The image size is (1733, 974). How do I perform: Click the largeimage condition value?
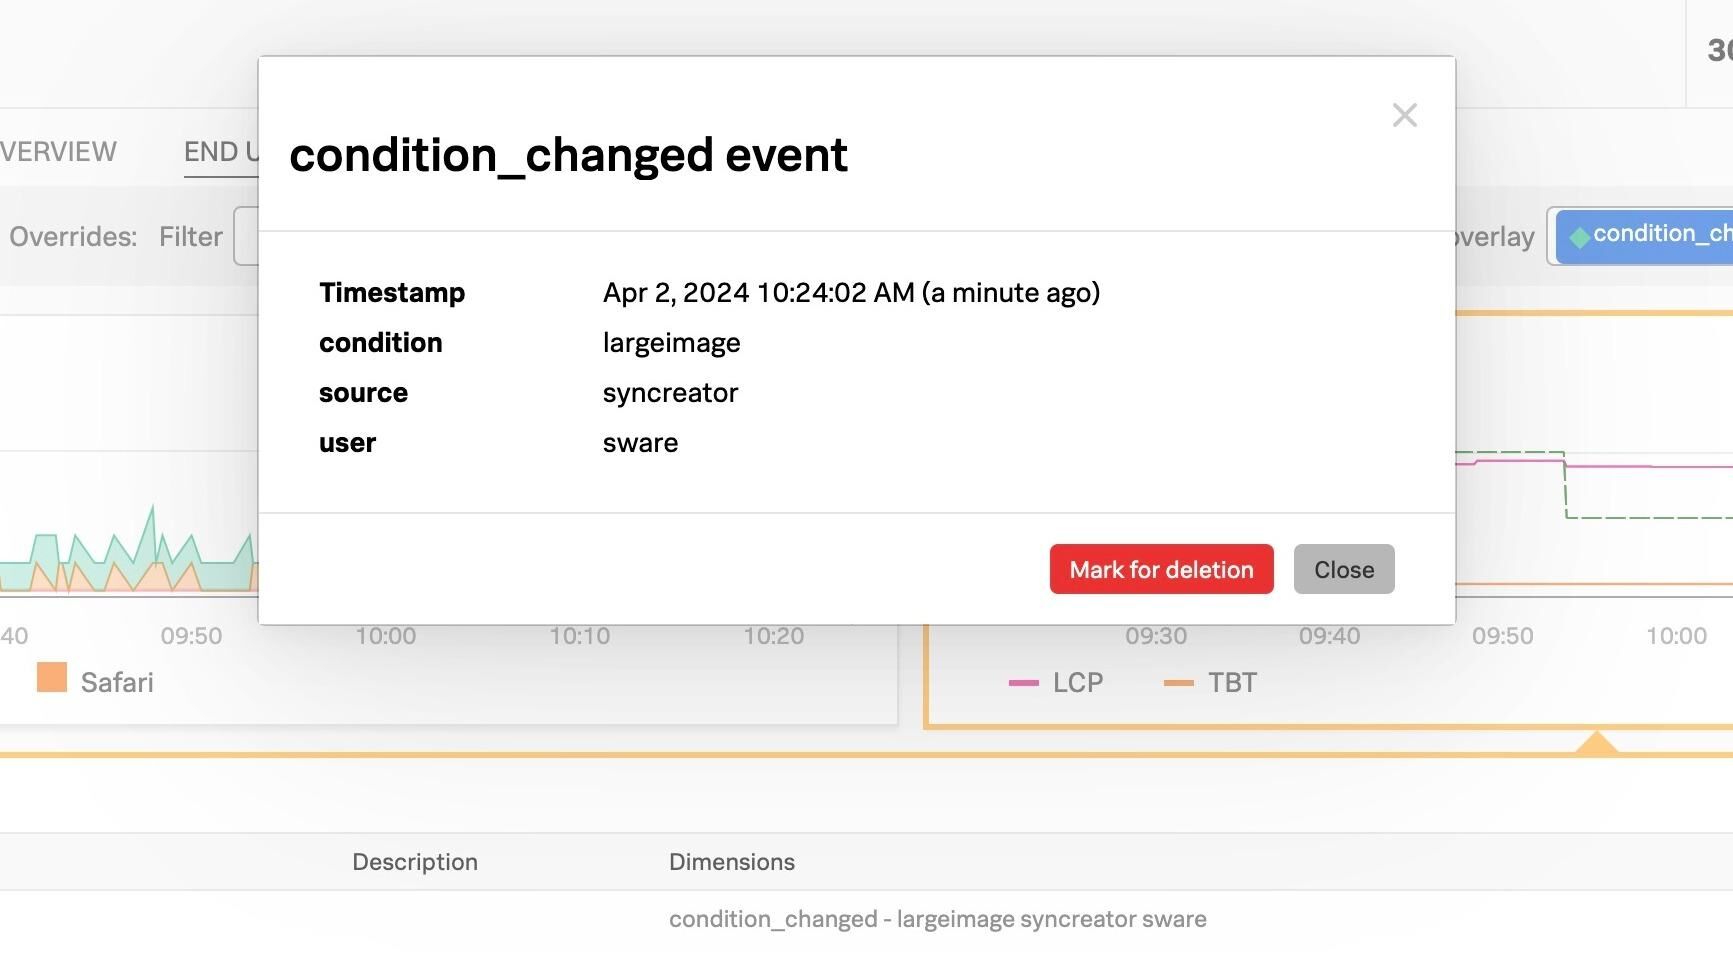[671, 343]
